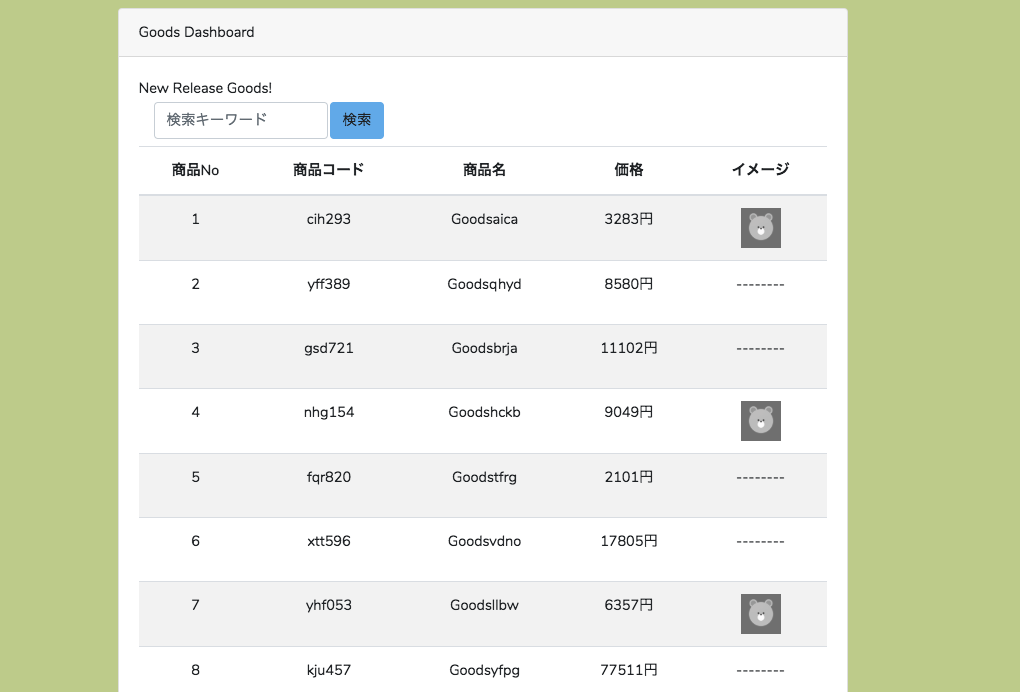Click the 商品コード column header
This screenshot has height=692, width=1020.
328,170
